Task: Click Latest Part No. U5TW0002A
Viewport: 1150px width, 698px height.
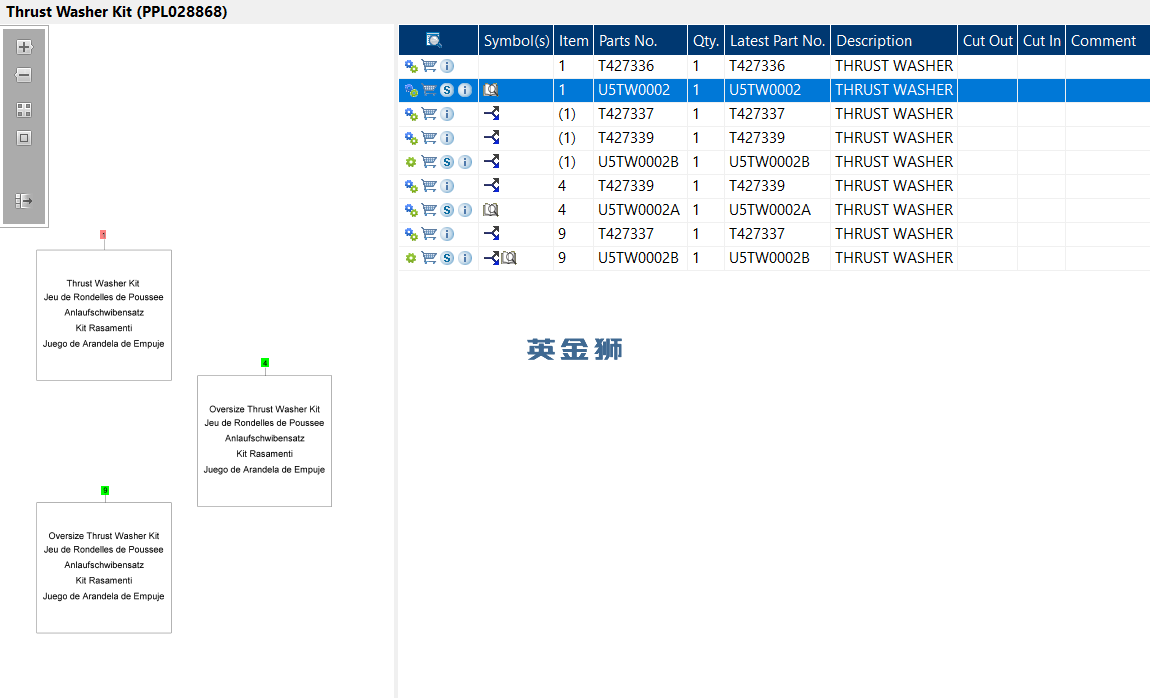Action: click(770, 210)
